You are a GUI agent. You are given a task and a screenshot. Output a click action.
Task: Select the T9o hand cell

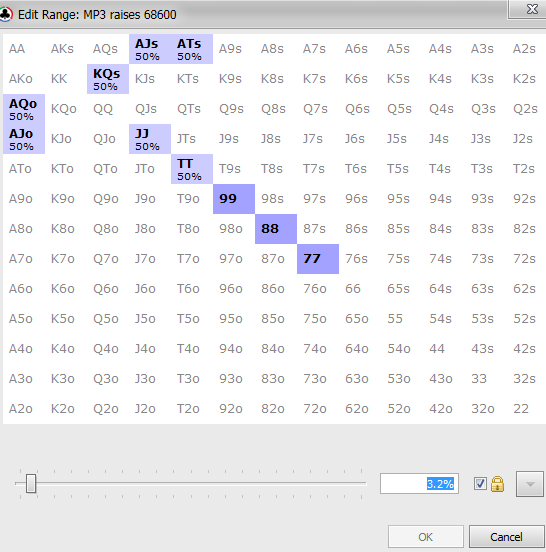192,199
